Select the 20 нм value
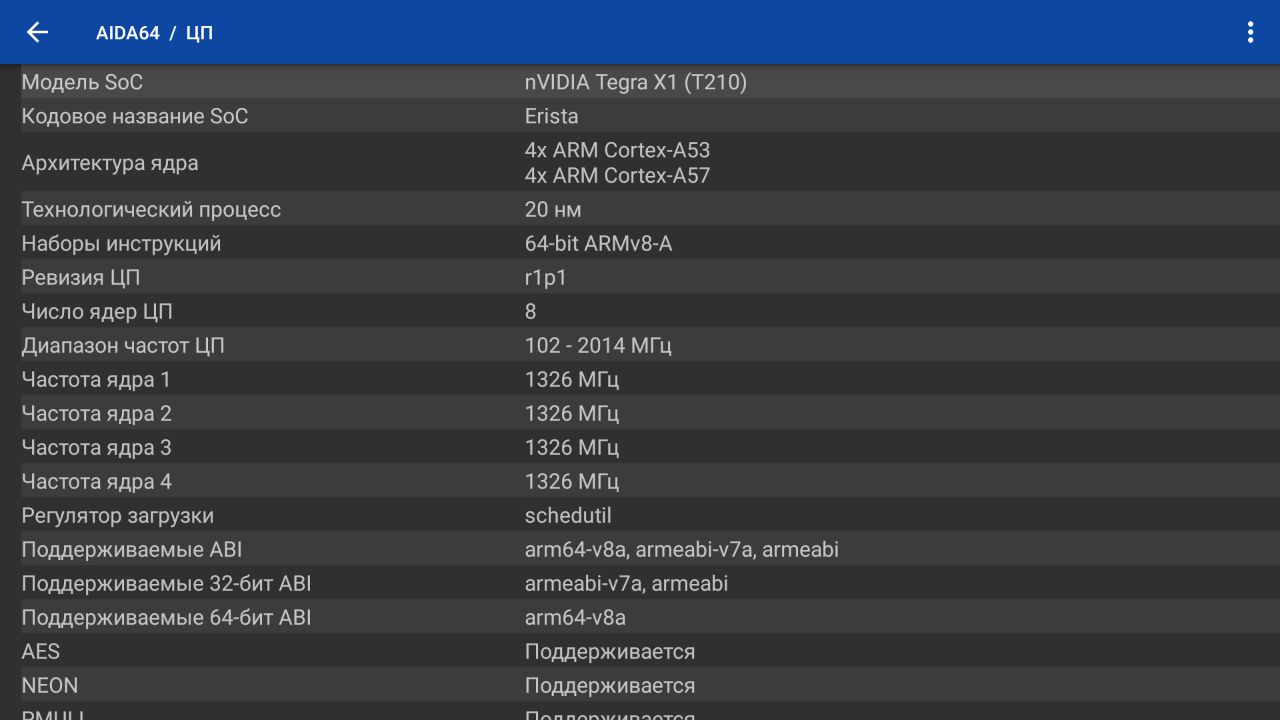 (553, 210)
